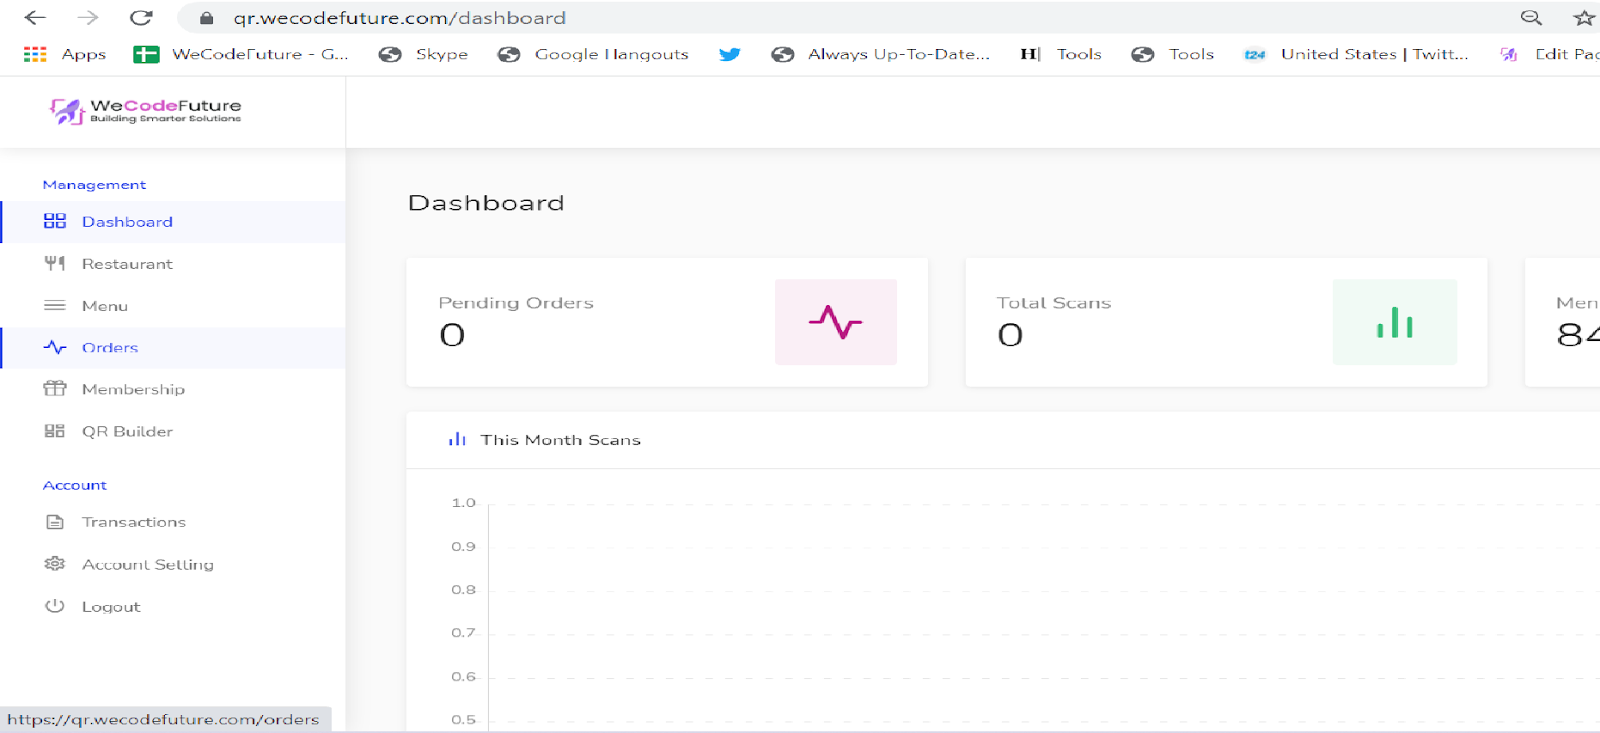
Task: Click the pink Pending Orders pulse icon
Action: tap(836, 322)
